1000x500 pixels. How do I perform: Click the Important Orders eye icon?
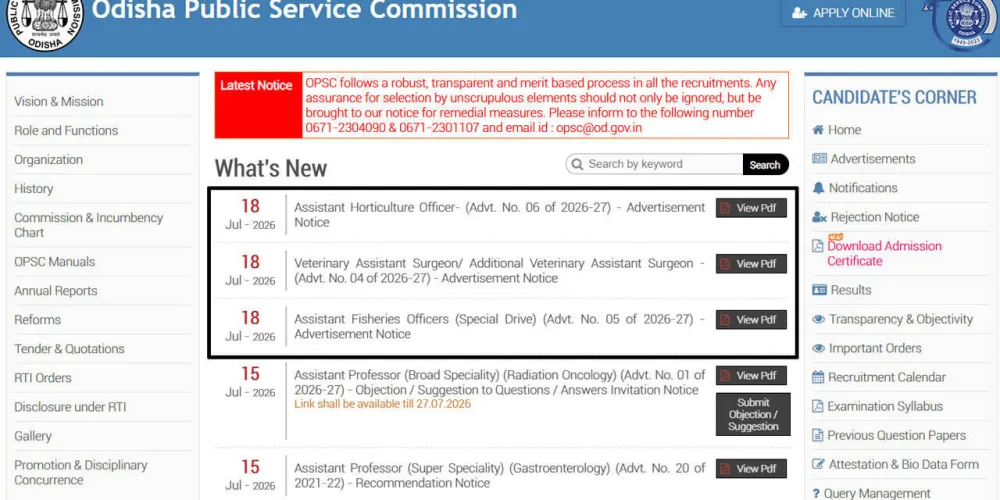[x=819, y=349]
